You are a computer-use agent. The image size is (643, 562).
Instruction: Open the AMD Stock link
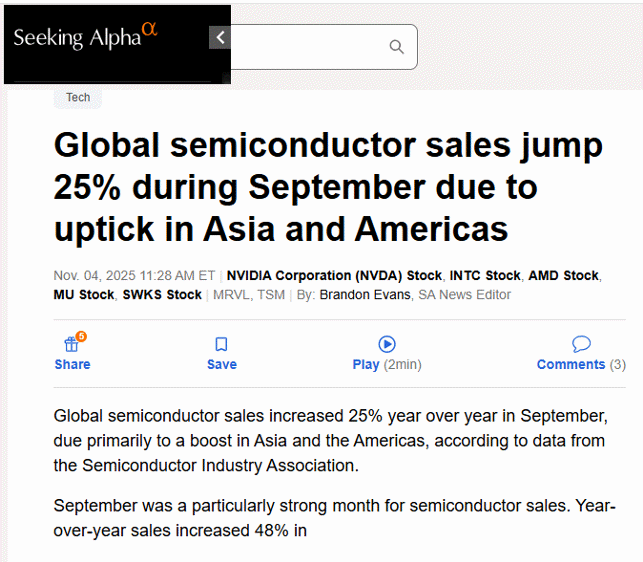coord(564,275)
